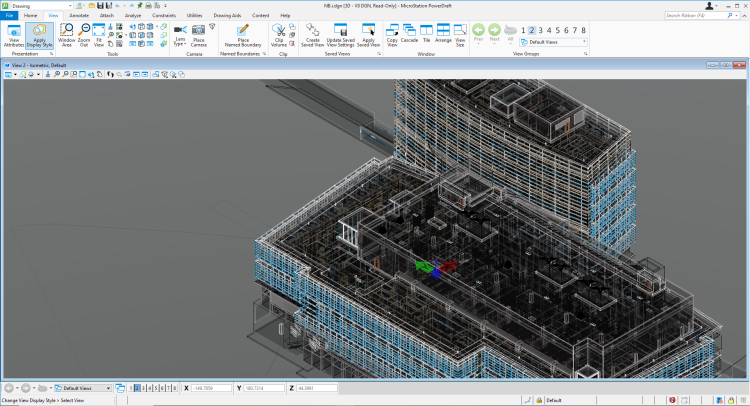Open the Default Views dropdown in ribbon
This screenshot has height=406, width=750.
click(x=556, y=42)
